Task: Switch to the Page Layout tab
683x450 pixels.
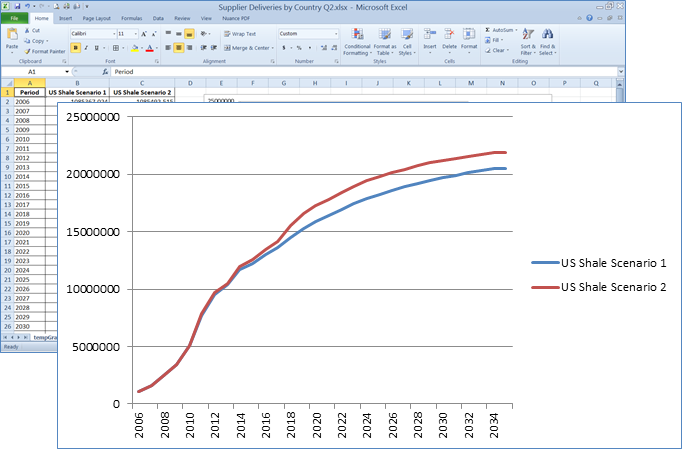Action: point(96,18)
